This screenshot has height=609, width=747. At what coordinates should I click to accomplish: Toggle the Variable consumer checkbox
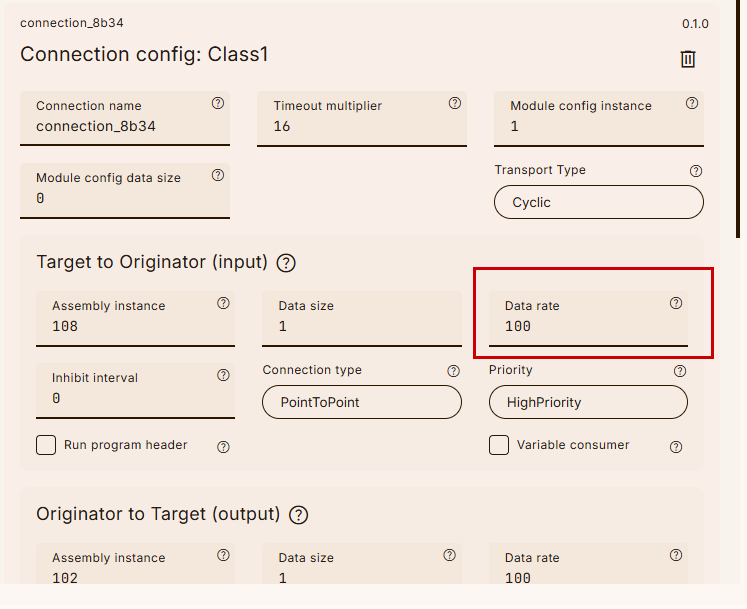[499, 445]
